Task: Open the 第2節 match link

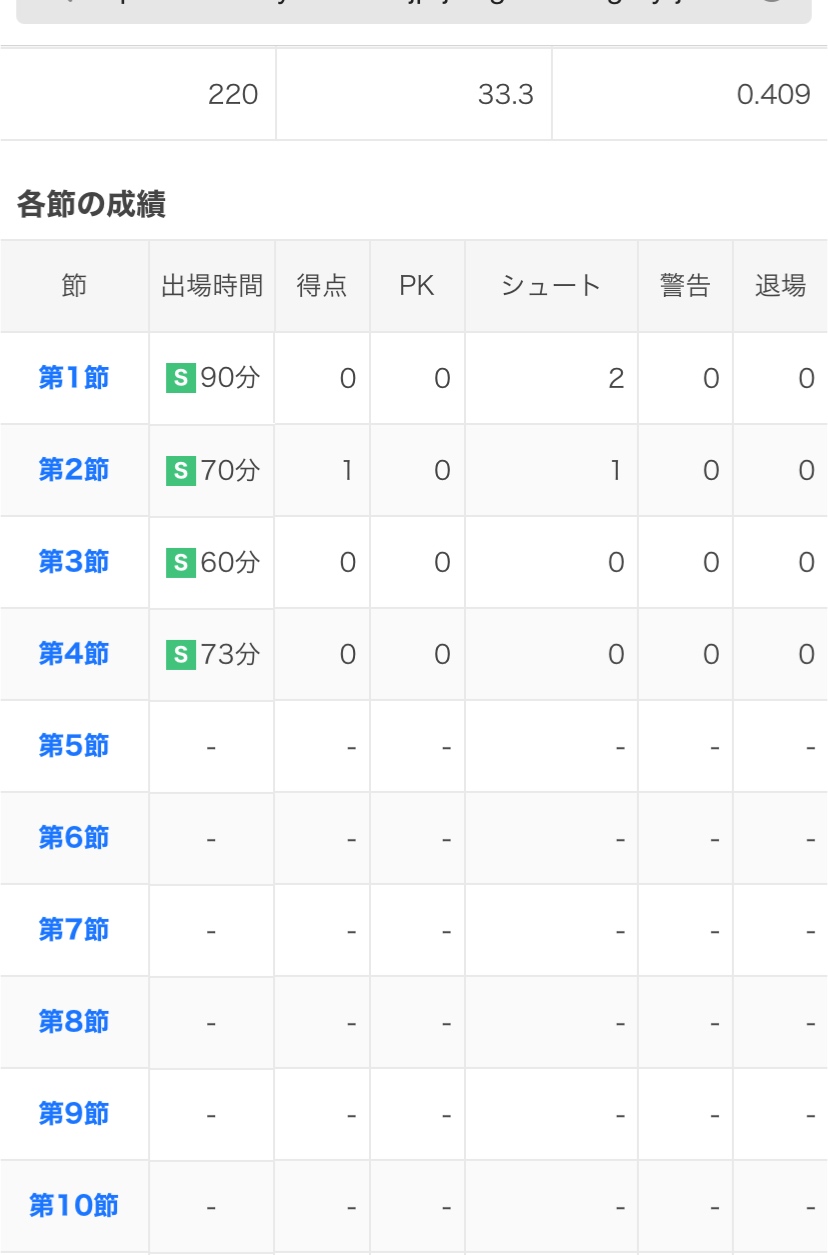Action: coord(74,470)
